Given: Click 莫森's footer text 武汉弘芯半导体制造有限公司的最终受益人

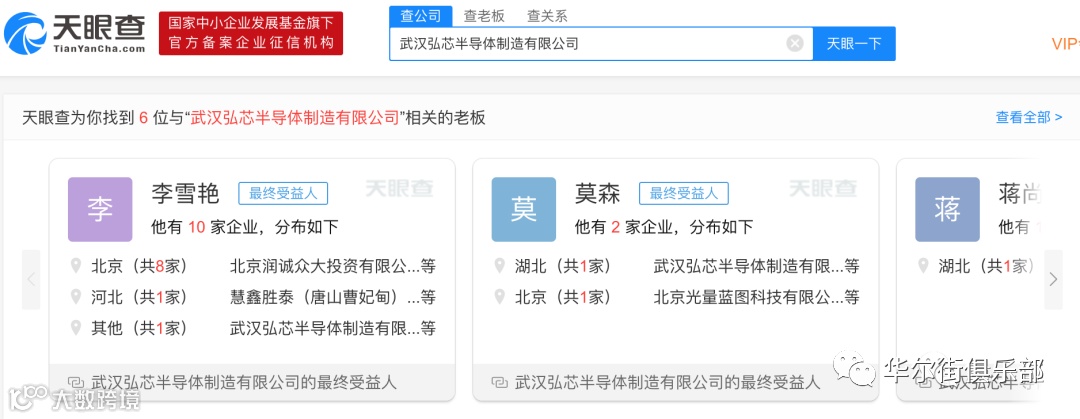Looking at the screenshot, I should 667,382.
